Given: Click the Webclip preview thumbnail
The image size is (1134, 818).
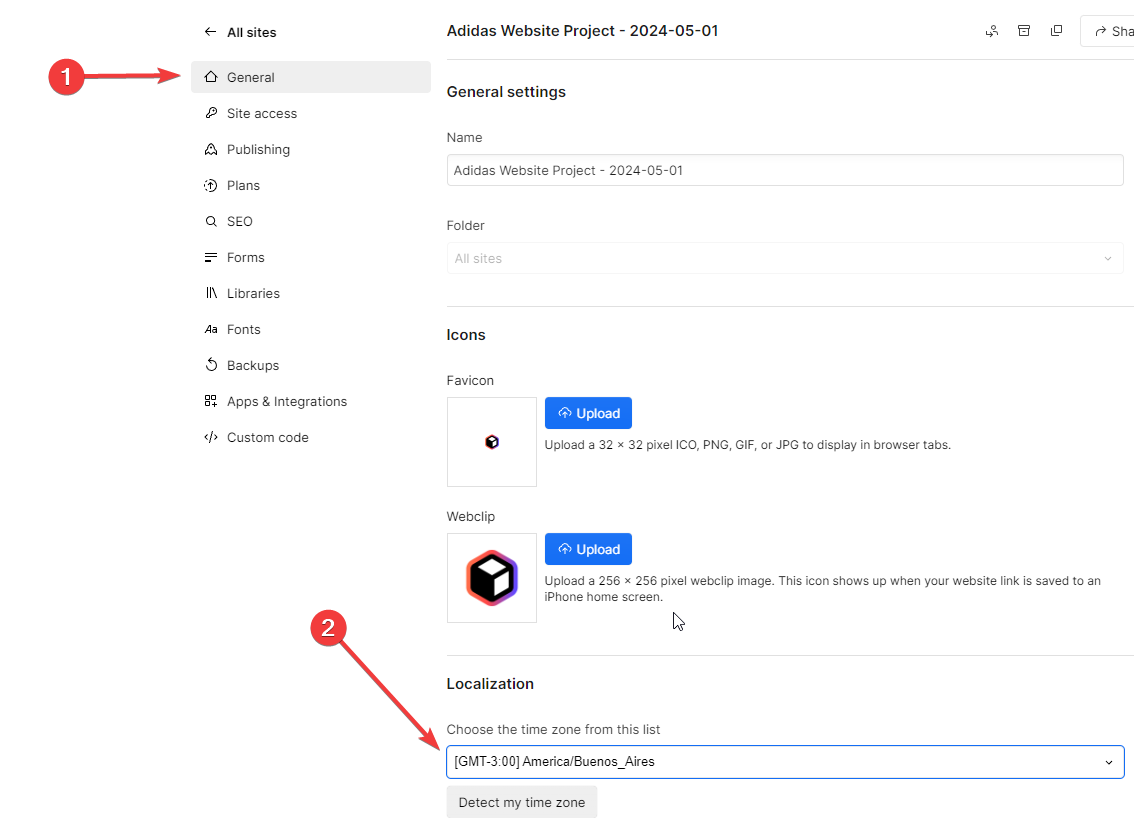Looking at the screenshot, I should tap(492, 578).
